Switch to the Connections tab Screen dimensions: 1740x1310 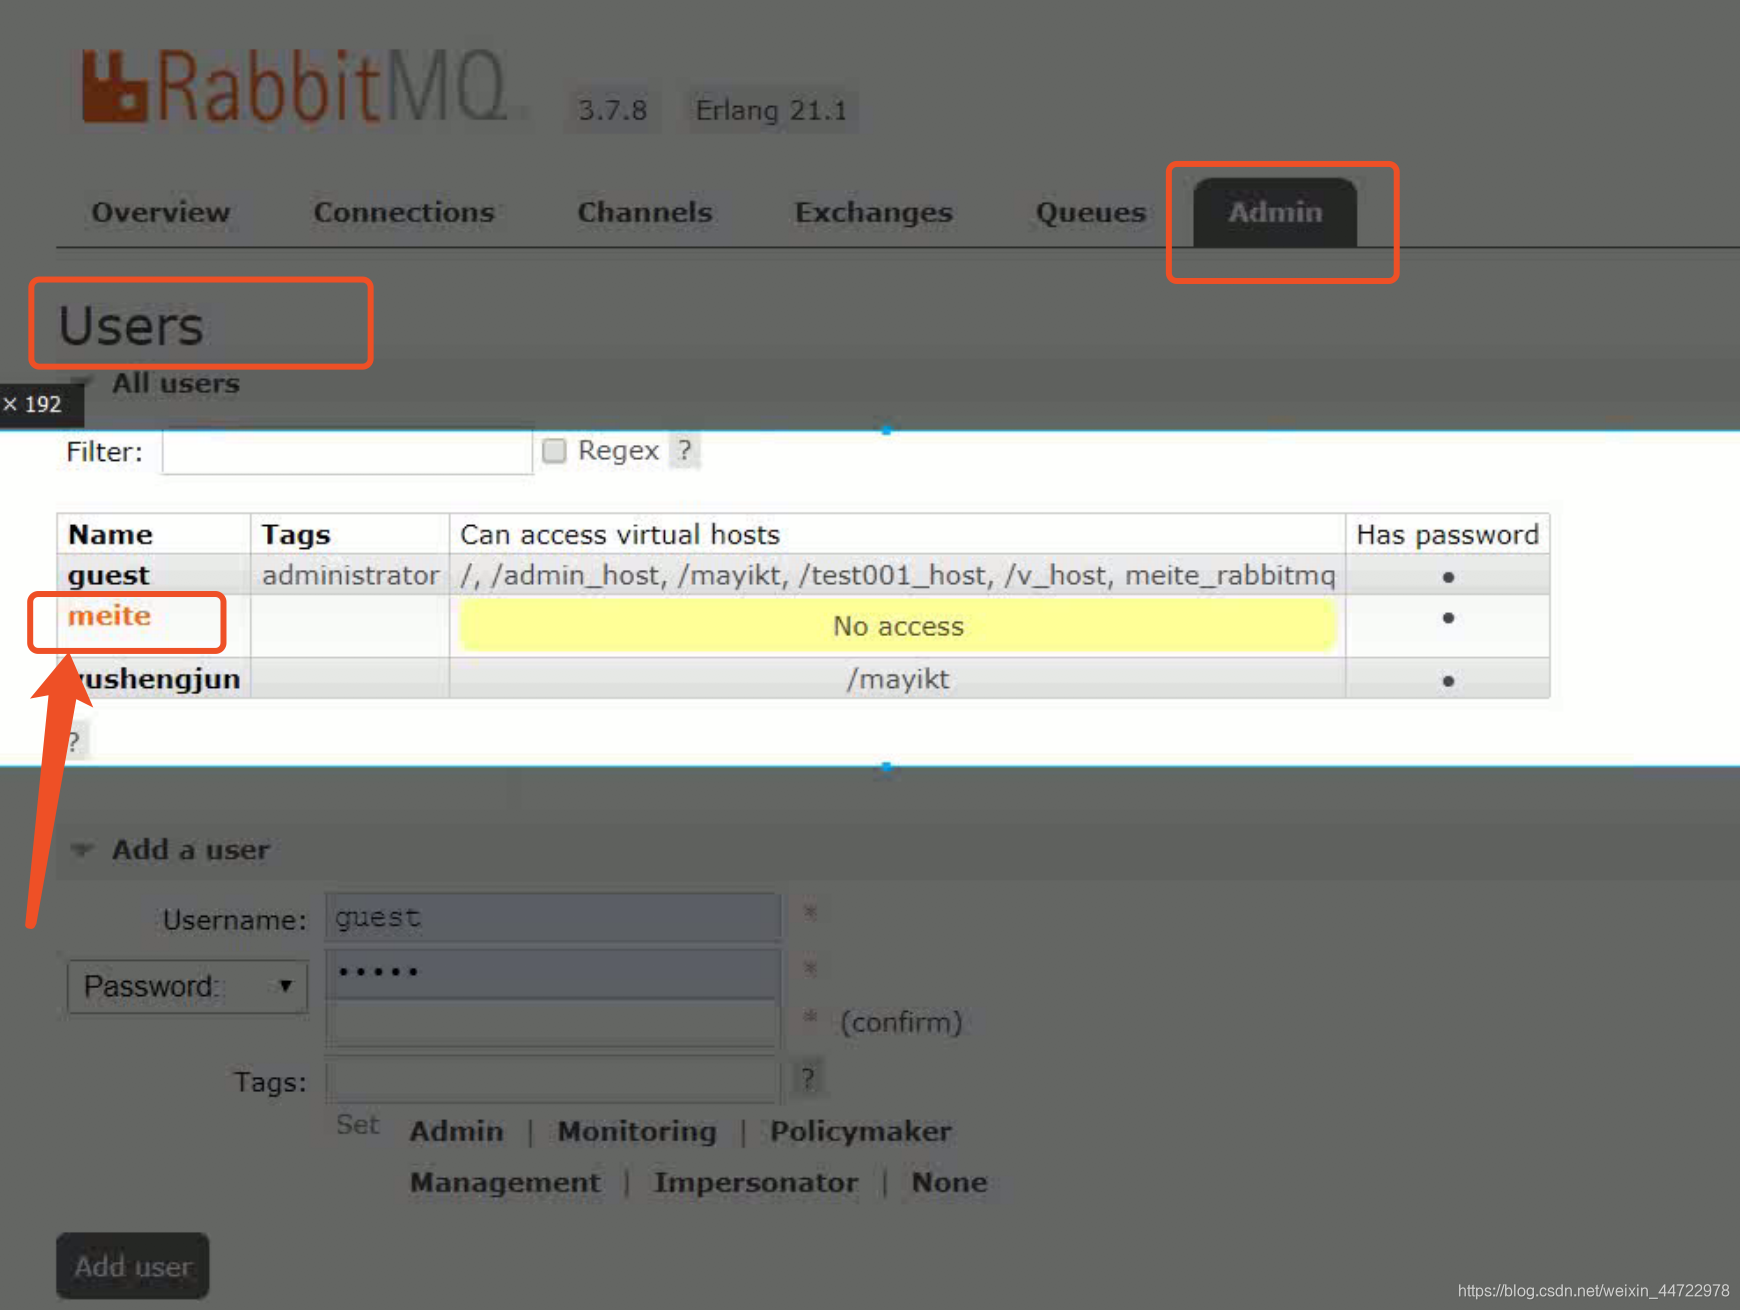[404, 212]
